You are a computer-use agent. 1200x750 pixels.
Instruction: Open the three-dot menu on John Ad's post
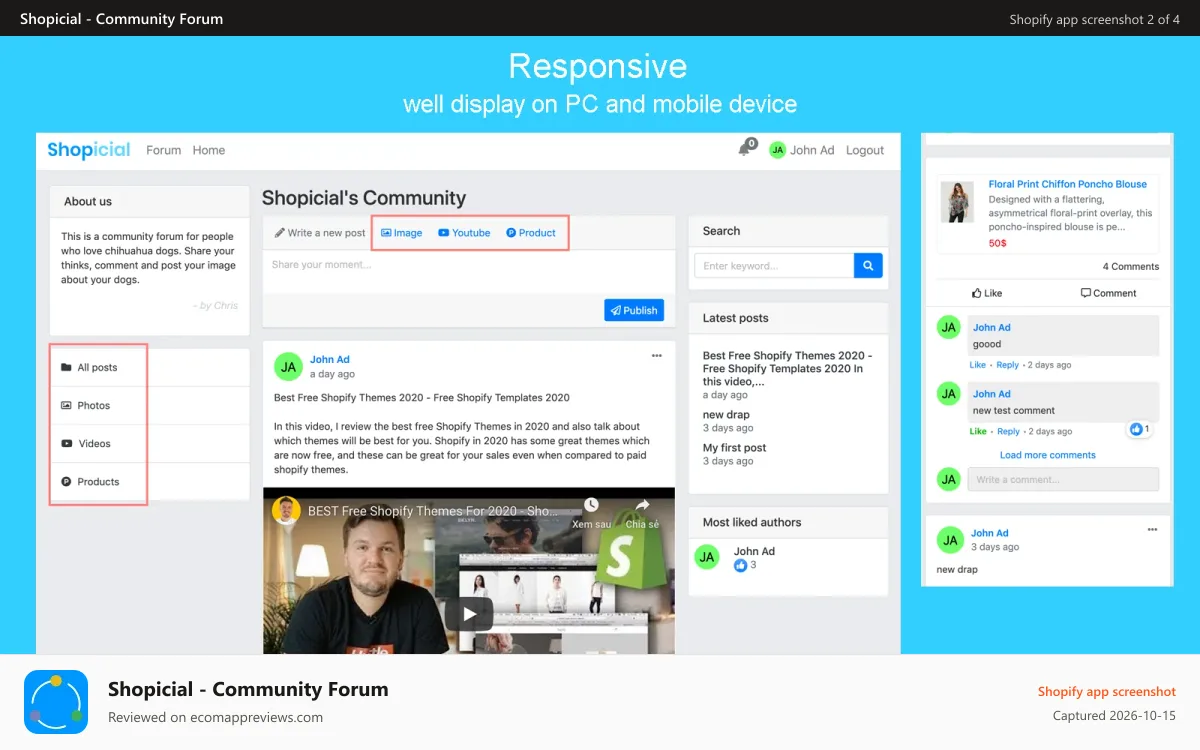(657, 356)
